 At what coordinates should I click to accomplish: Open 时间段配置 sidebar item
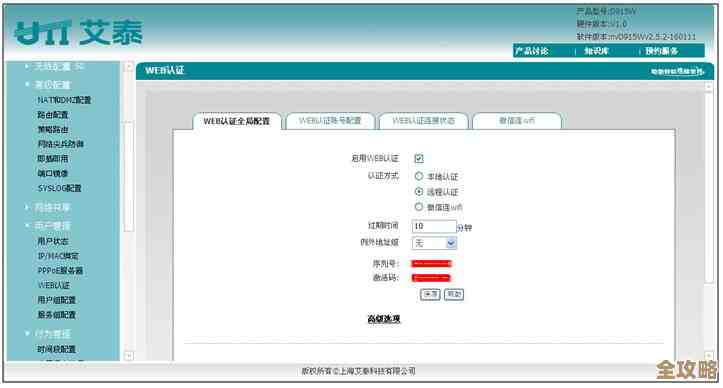coord(56,349)
